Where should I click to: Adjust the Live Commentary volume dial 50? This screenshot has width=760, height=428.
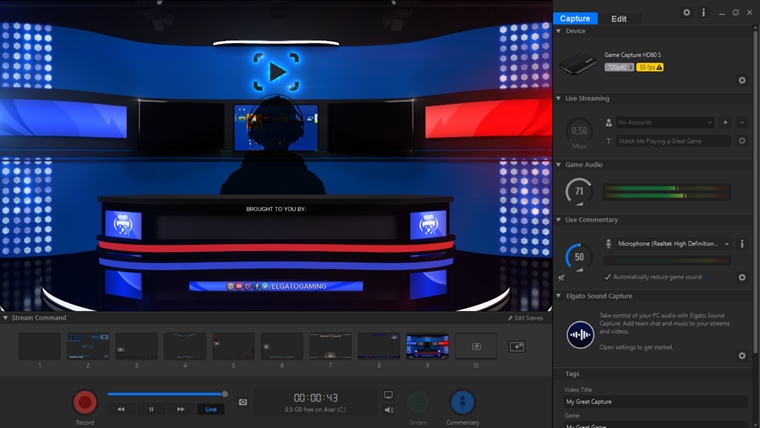[x=579, y=257]
